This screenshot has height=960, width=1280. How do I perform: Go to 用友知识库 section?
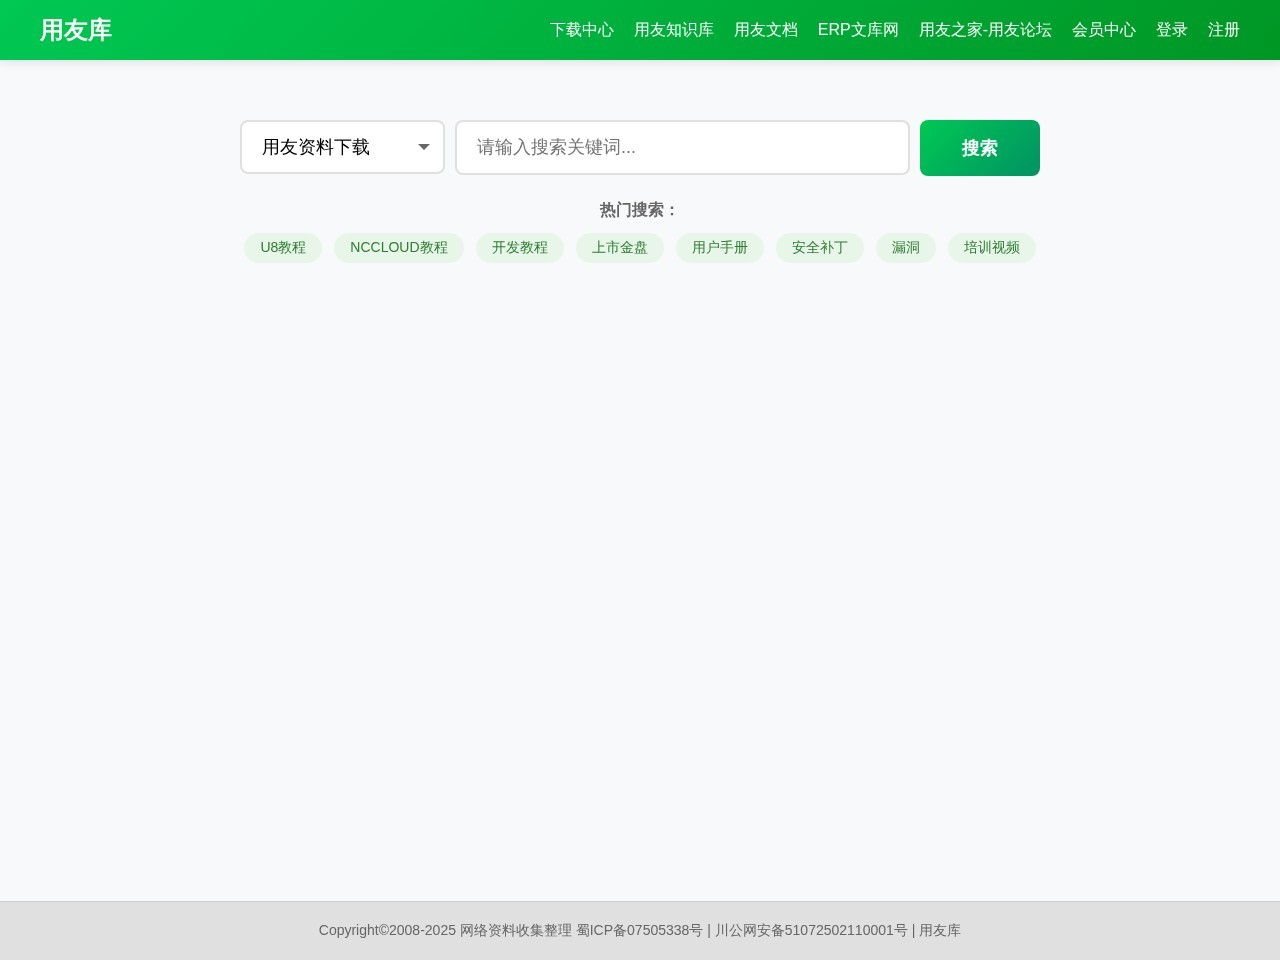pos(674,30)
